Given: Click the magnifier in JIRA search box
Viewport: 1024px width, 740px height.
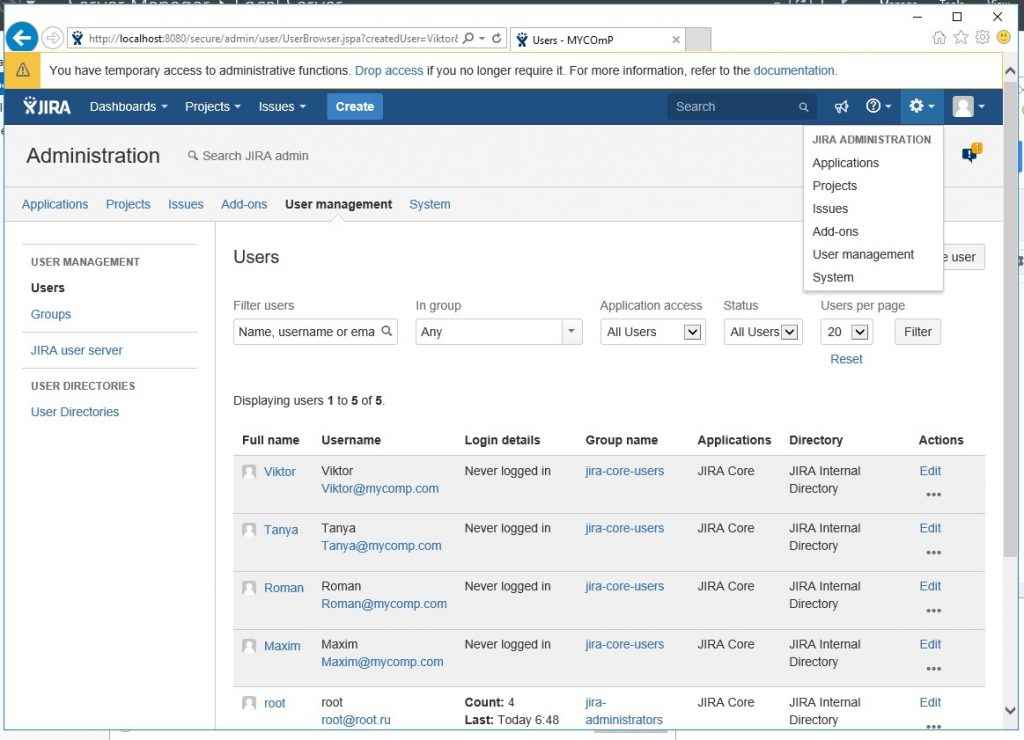Looking at the screenshot, I should click(x=803, y=107).
